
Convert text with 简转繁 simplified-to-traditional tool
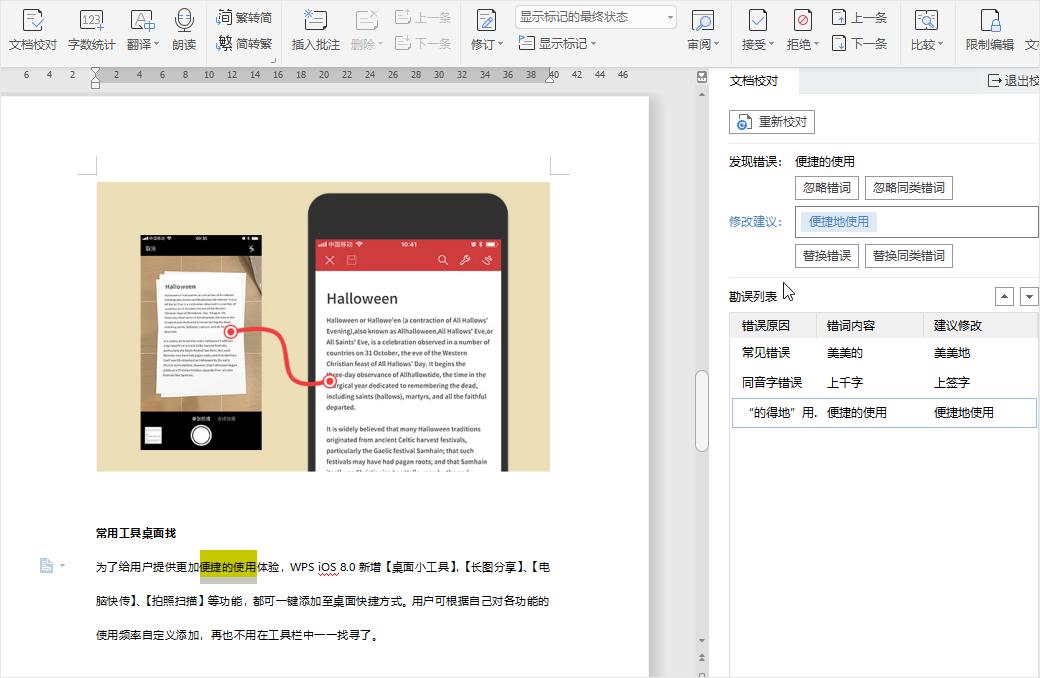pos(247,42)
